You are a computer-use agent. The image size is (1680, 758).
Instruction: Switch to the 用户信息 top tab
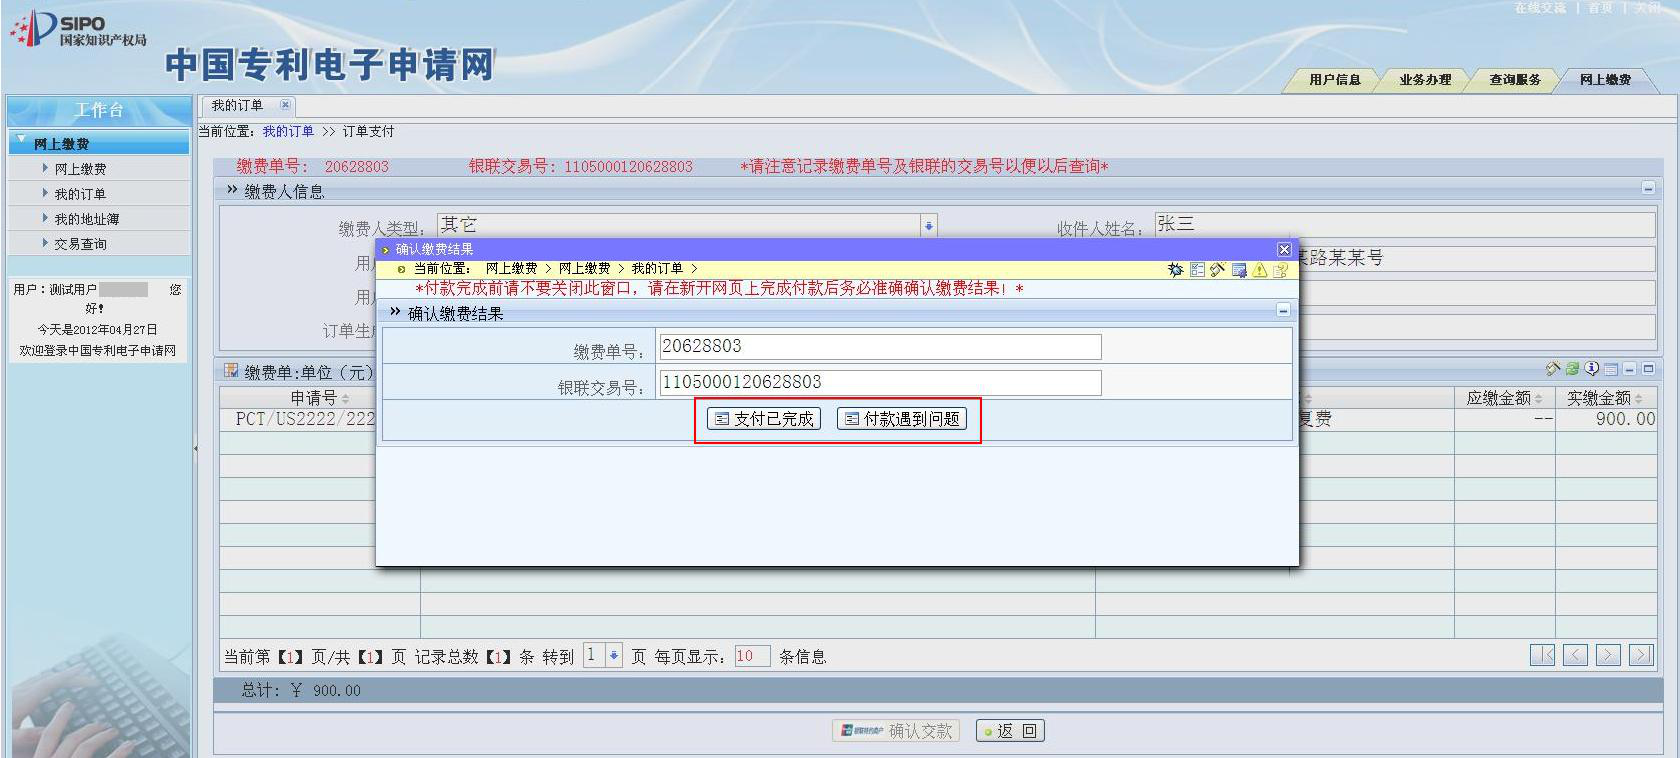point(1334,80)
